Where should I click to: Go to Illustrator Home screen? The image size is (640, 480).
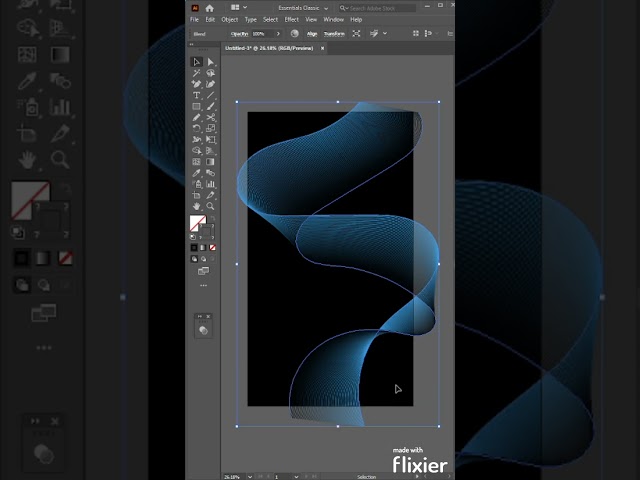pos(209,8)
